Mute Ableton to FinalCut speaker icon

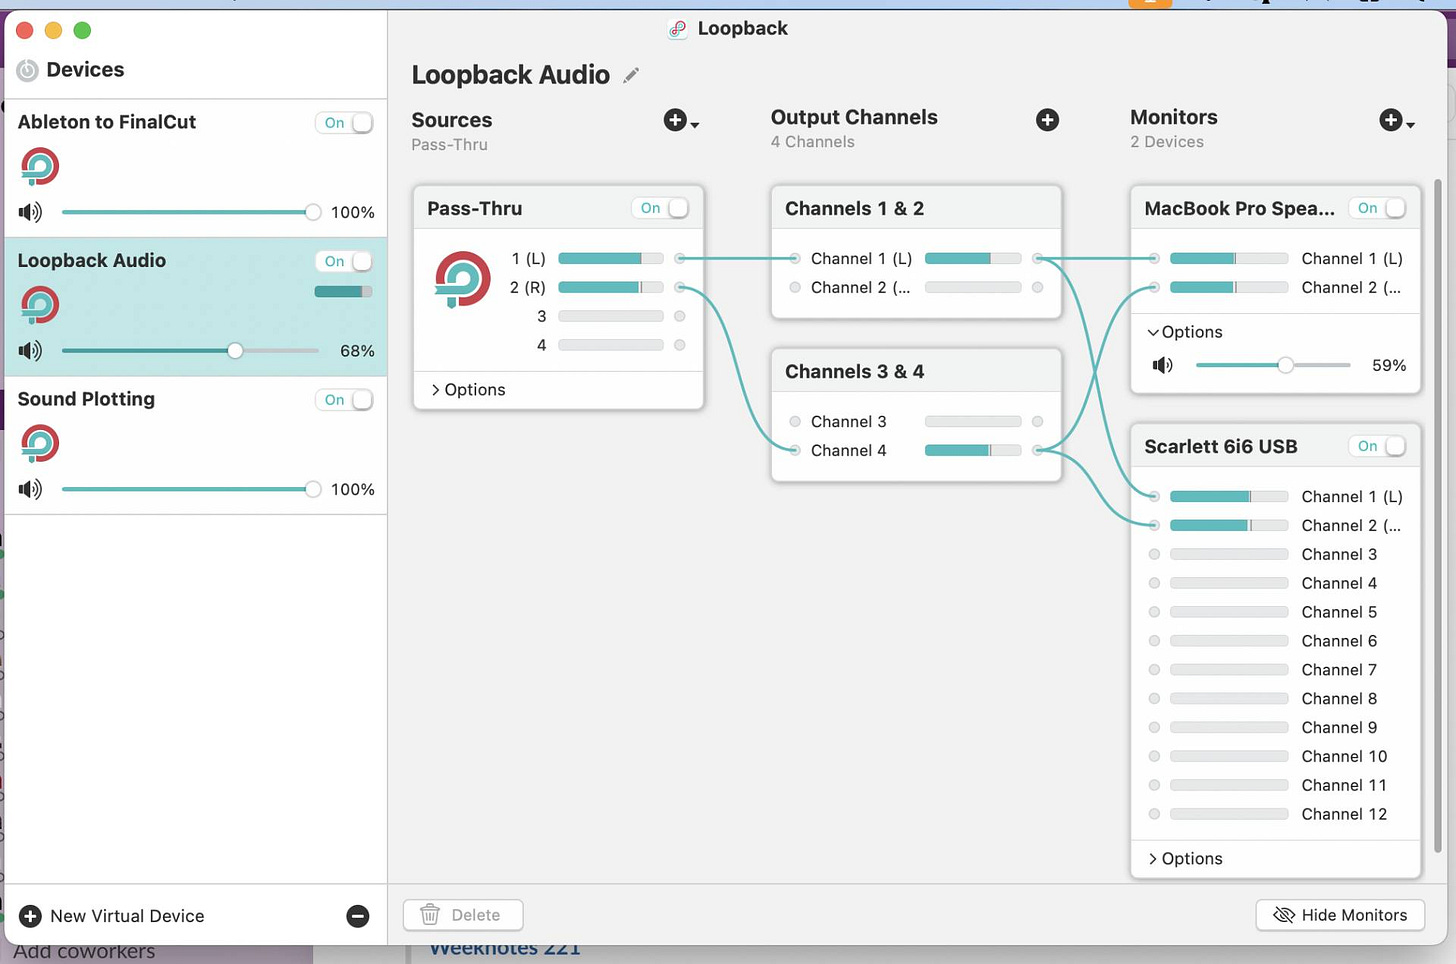tap(30, 212)
